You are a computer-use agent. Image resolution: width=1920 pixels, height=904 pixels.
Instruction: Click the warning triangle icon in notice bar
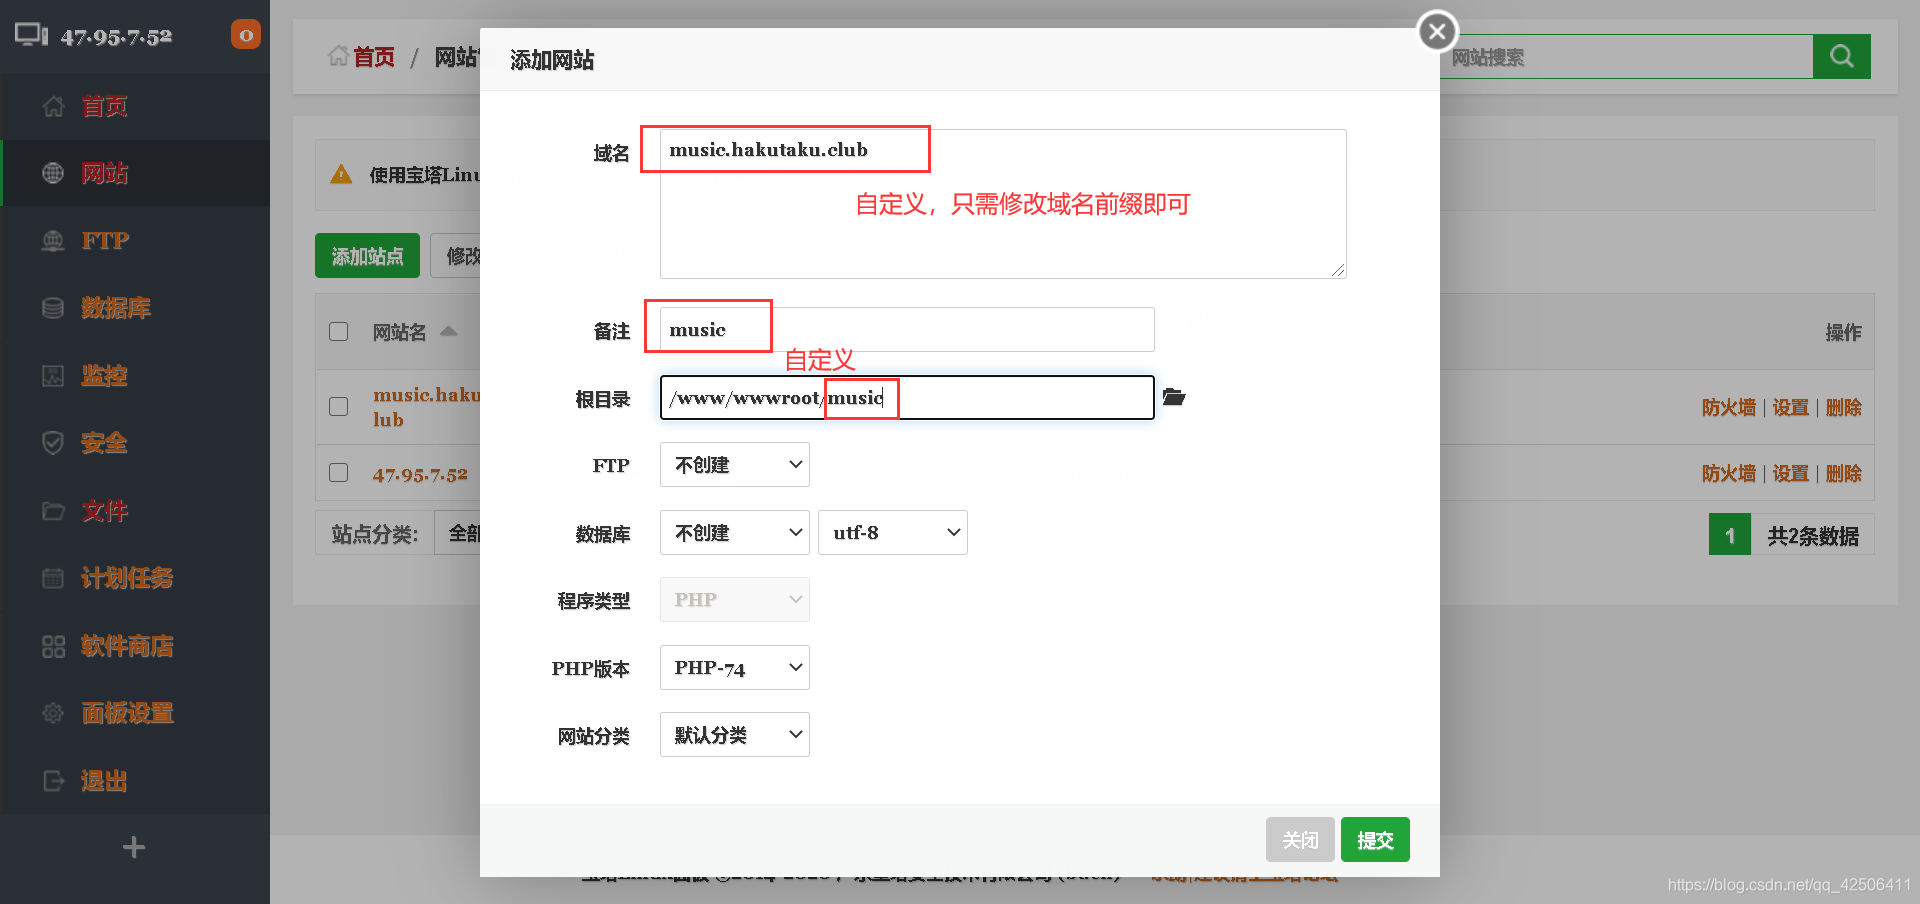(341, 174)
